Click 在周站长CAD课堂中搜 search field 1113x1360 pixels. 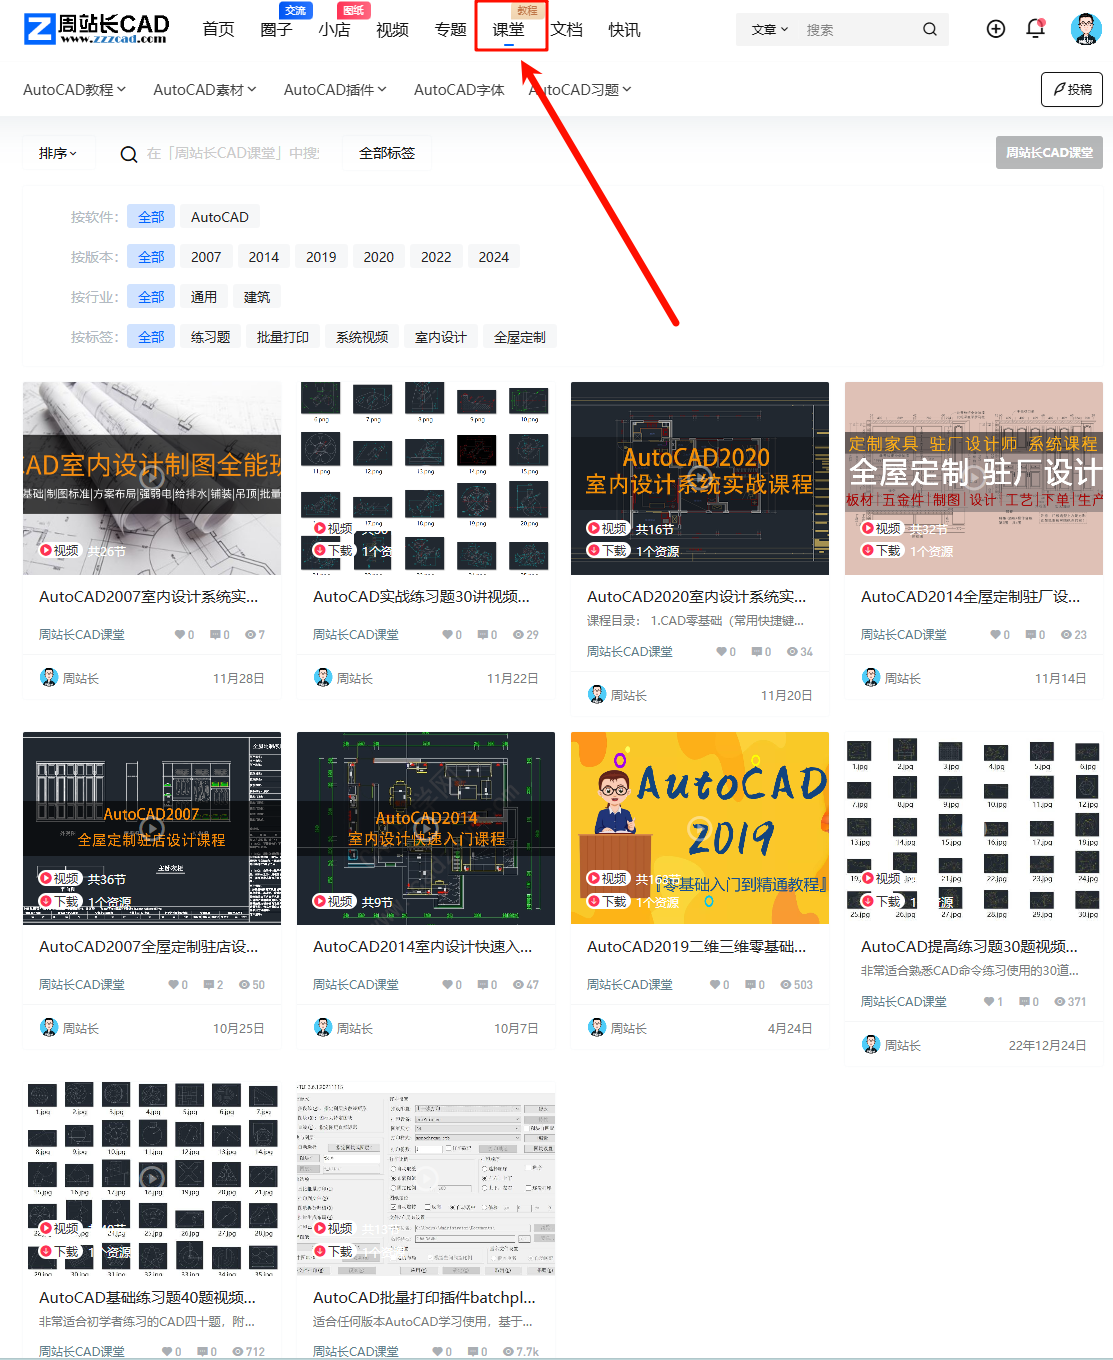pos(233,153)
